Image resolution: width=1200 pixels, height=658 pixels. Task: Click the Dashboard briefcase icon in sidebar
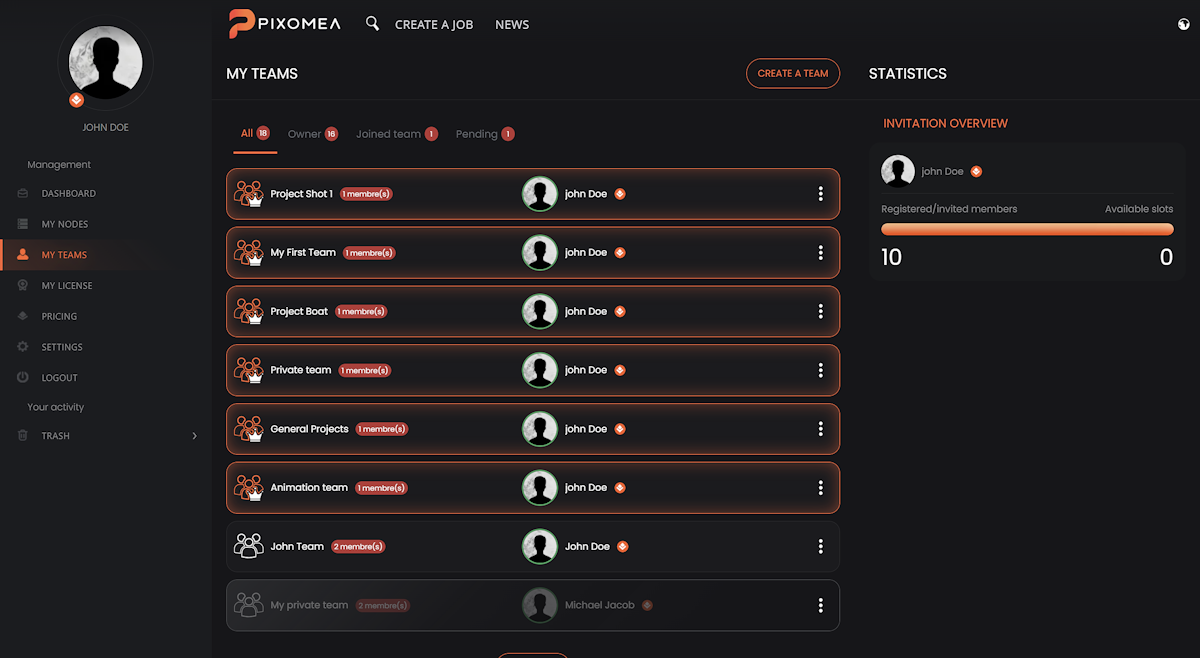click(x=23, y=193)
